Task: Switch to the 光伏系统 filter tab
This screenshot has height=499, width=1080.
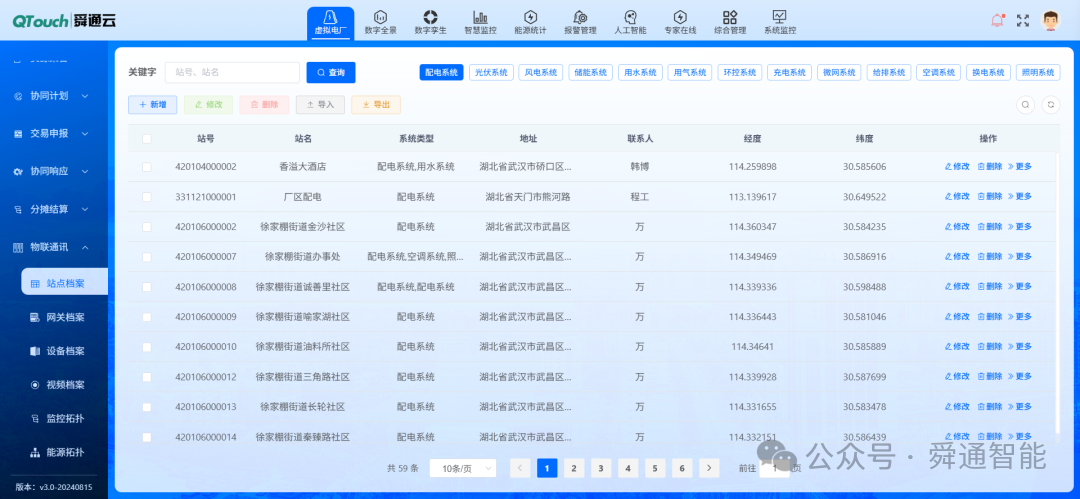Action: (491, 72)
